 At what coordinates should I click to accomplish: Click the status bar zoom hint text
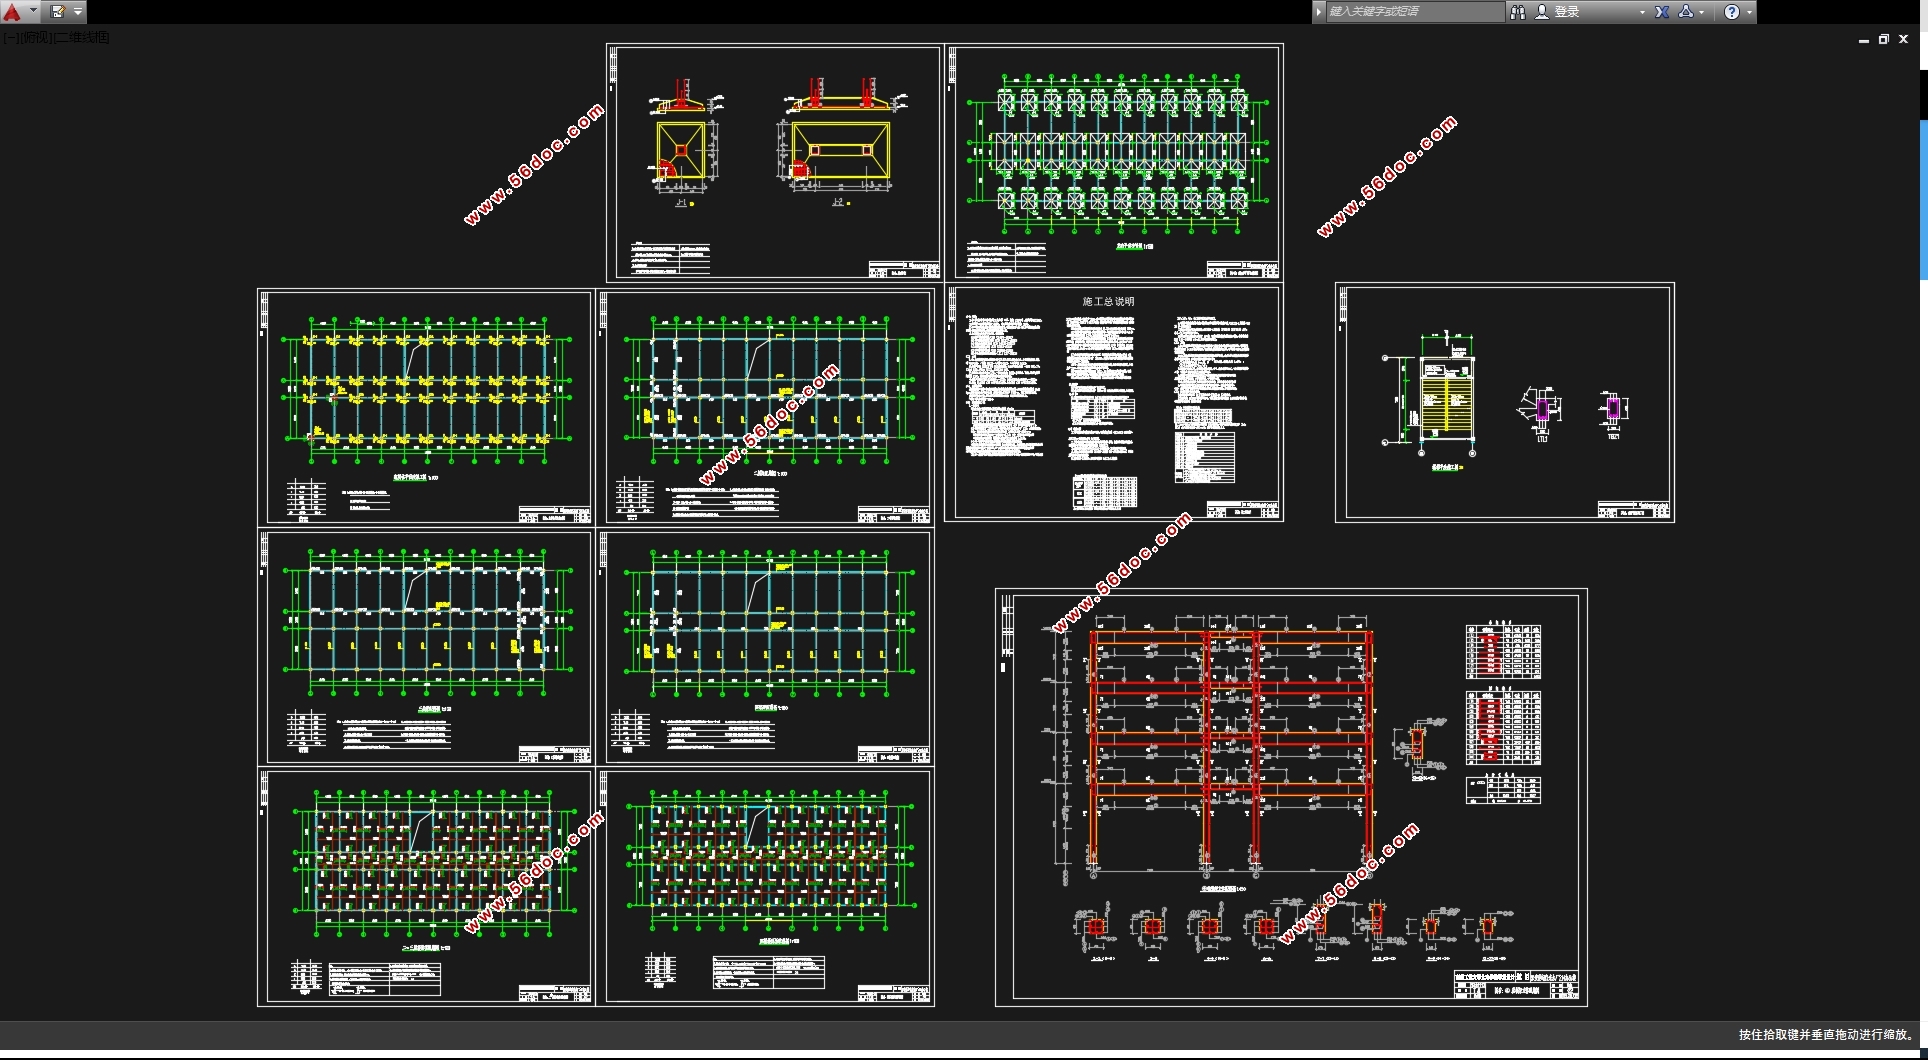pyautogui.click(x=1826, y=1035)
